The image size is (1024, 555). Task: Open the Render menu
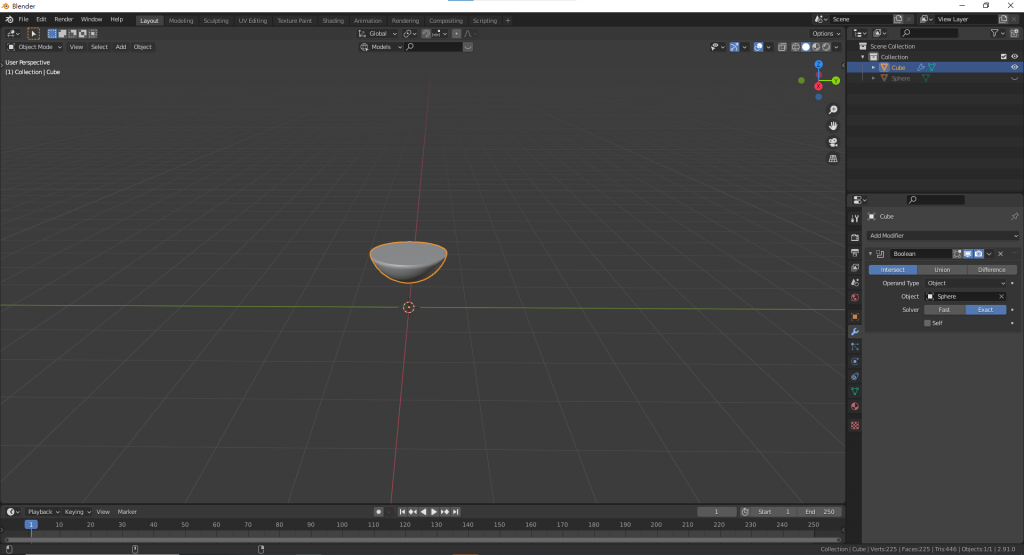click(x=63, y=20)
